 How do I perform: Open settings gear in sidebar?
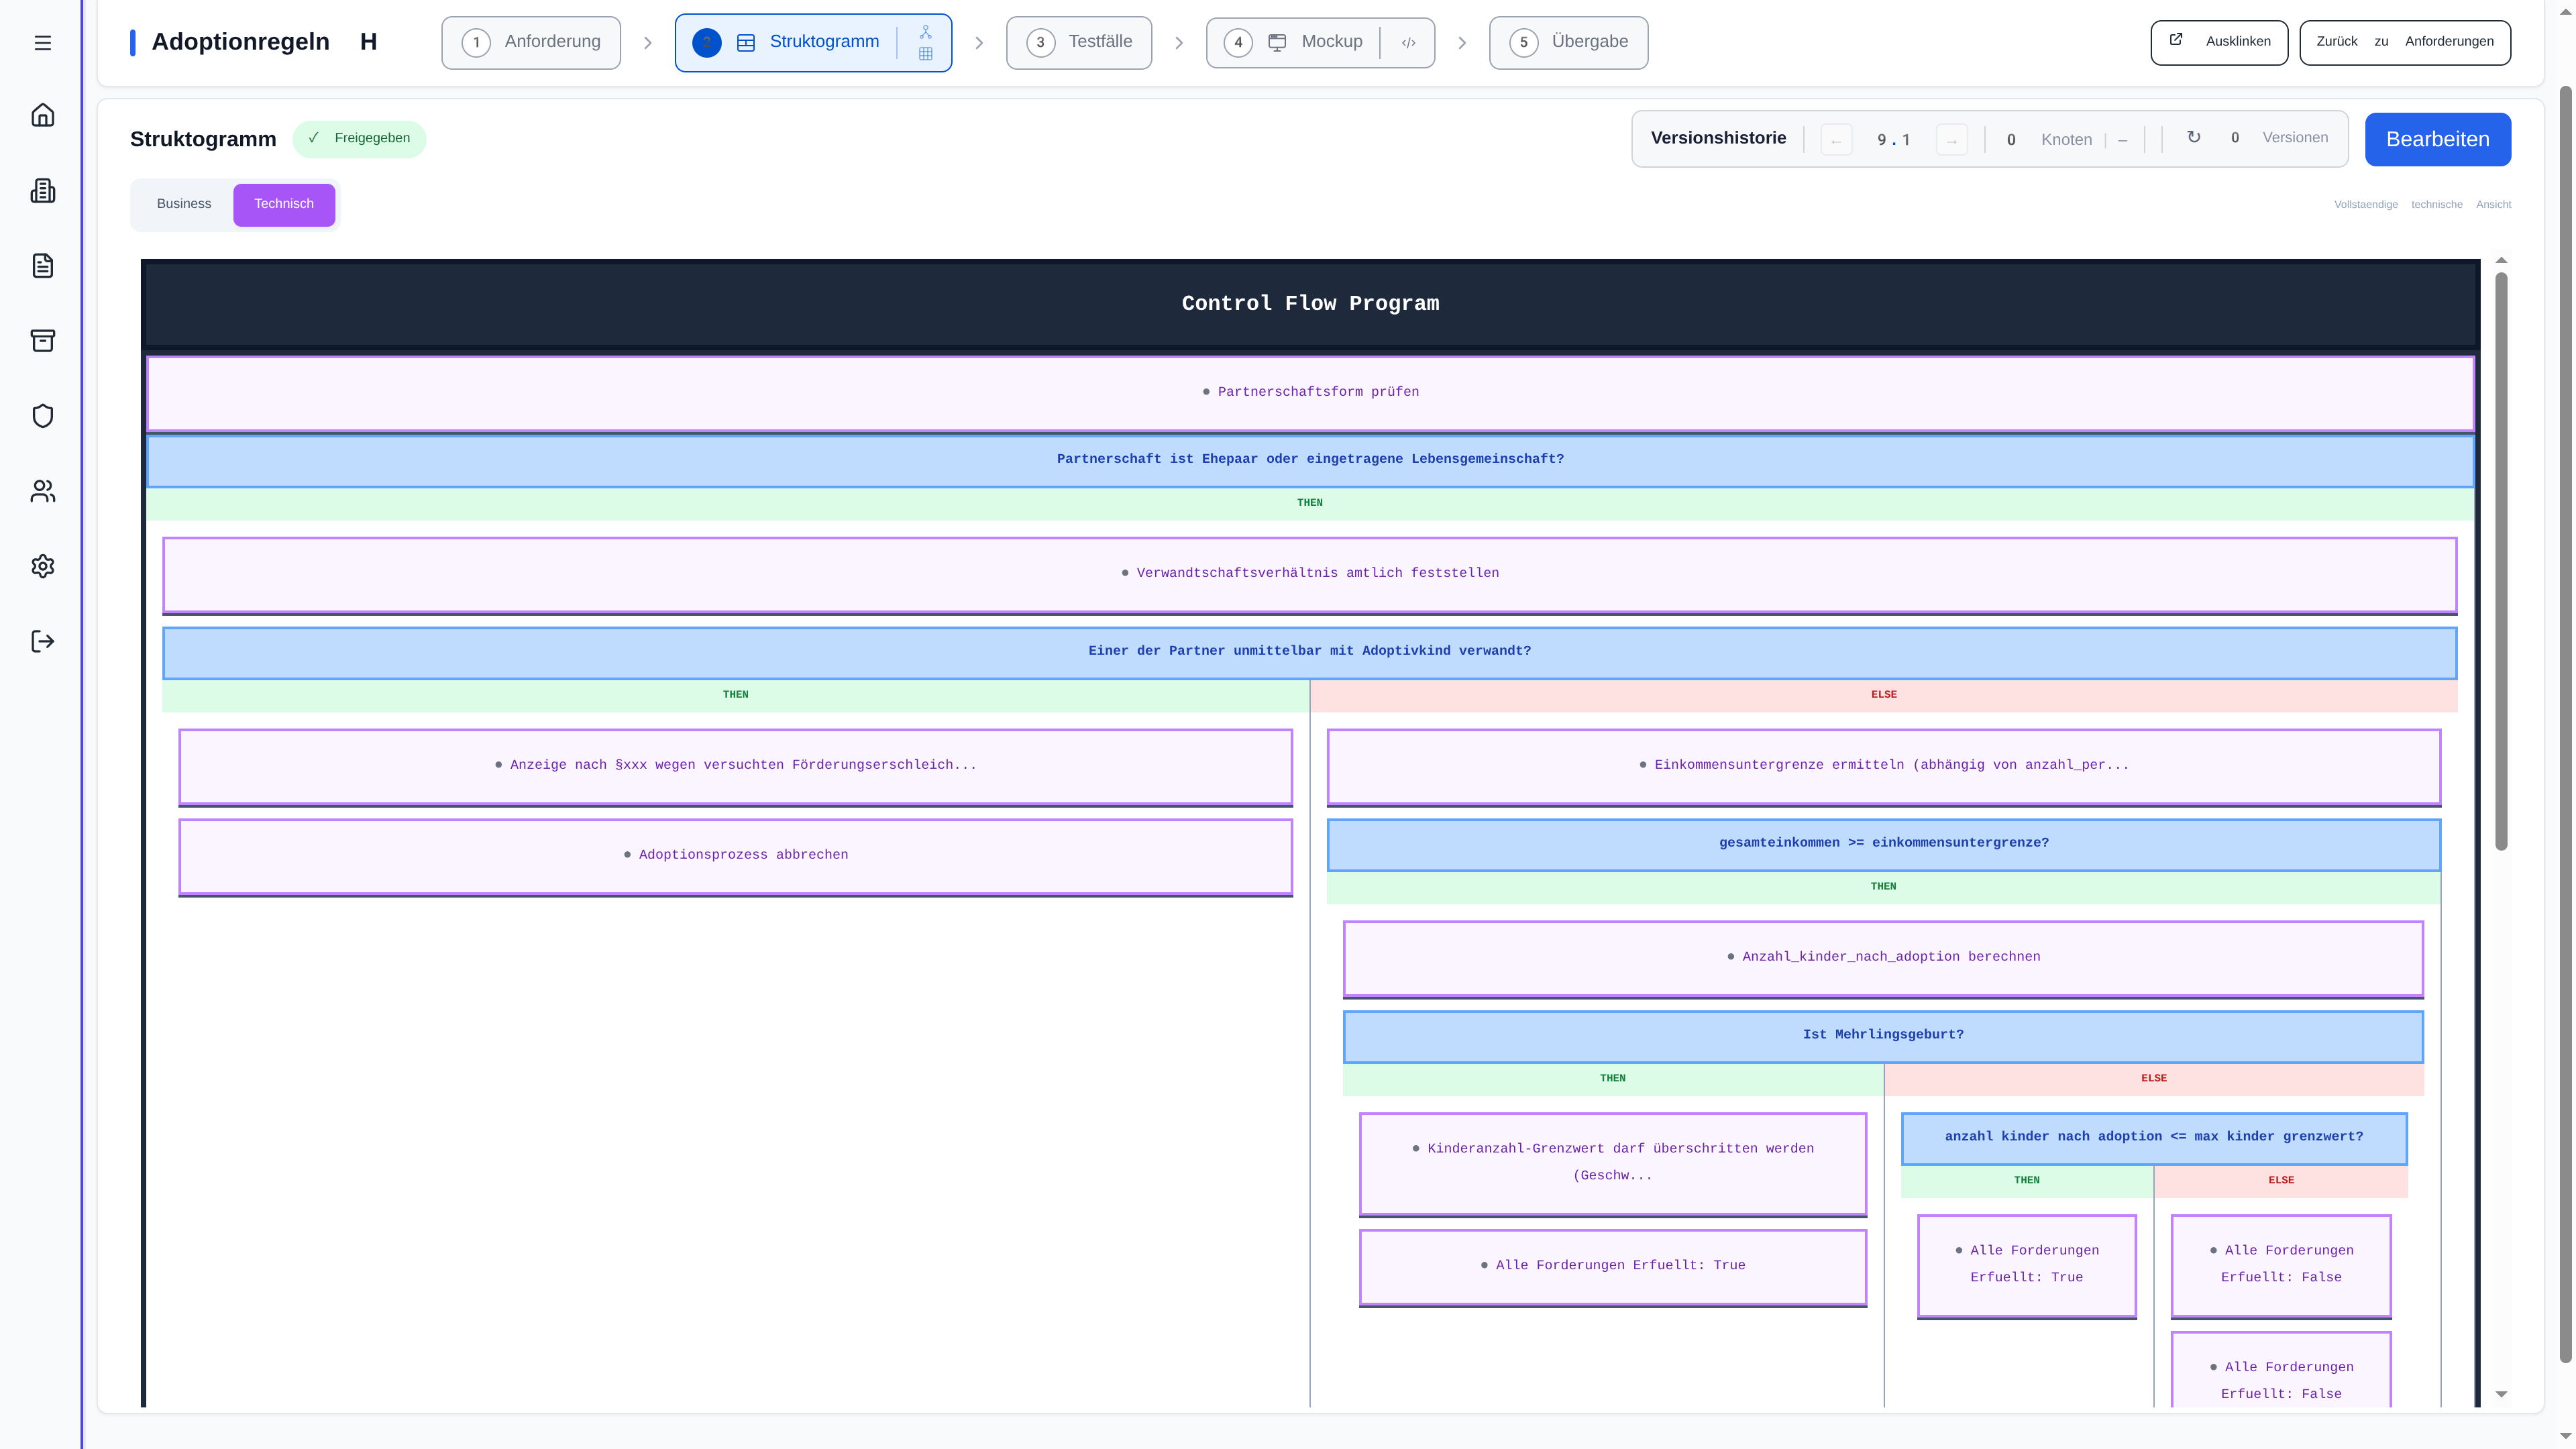pyautogui.click(x=42, y=566)
